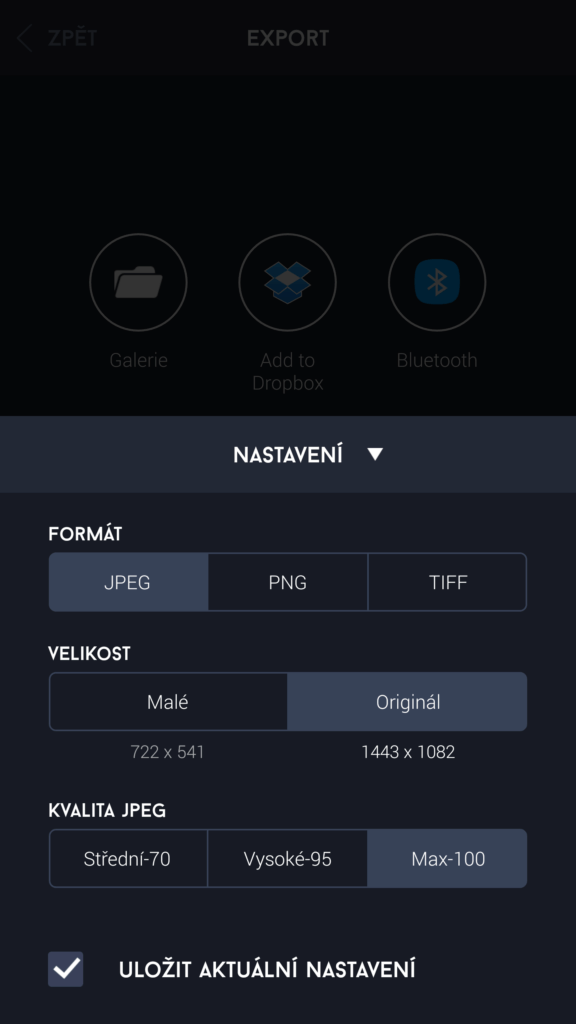Toggle the NASTAVENÍ settings header
The height and width of the screenshot is (1024, 576).
[288, 454]
